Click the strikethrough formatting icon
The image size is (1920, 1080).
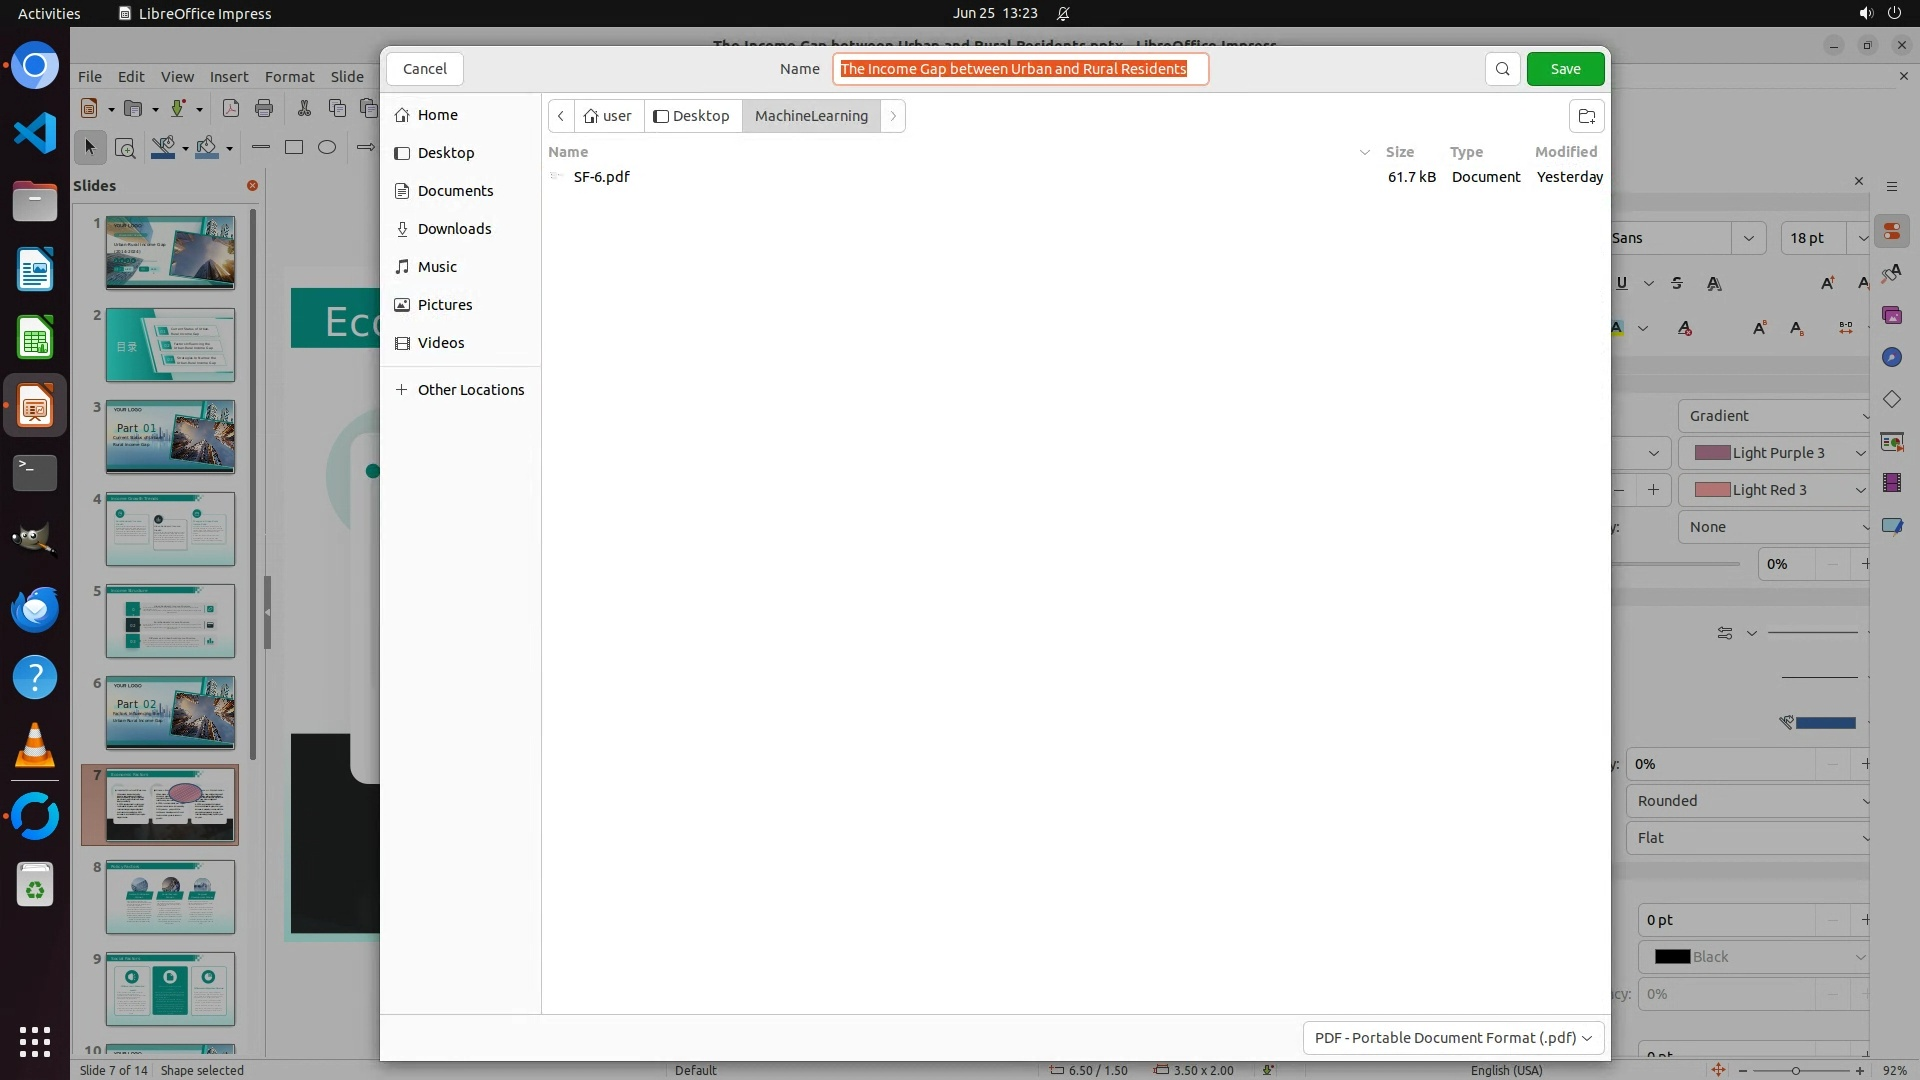pyautogui.click(x=1677, y=284)
